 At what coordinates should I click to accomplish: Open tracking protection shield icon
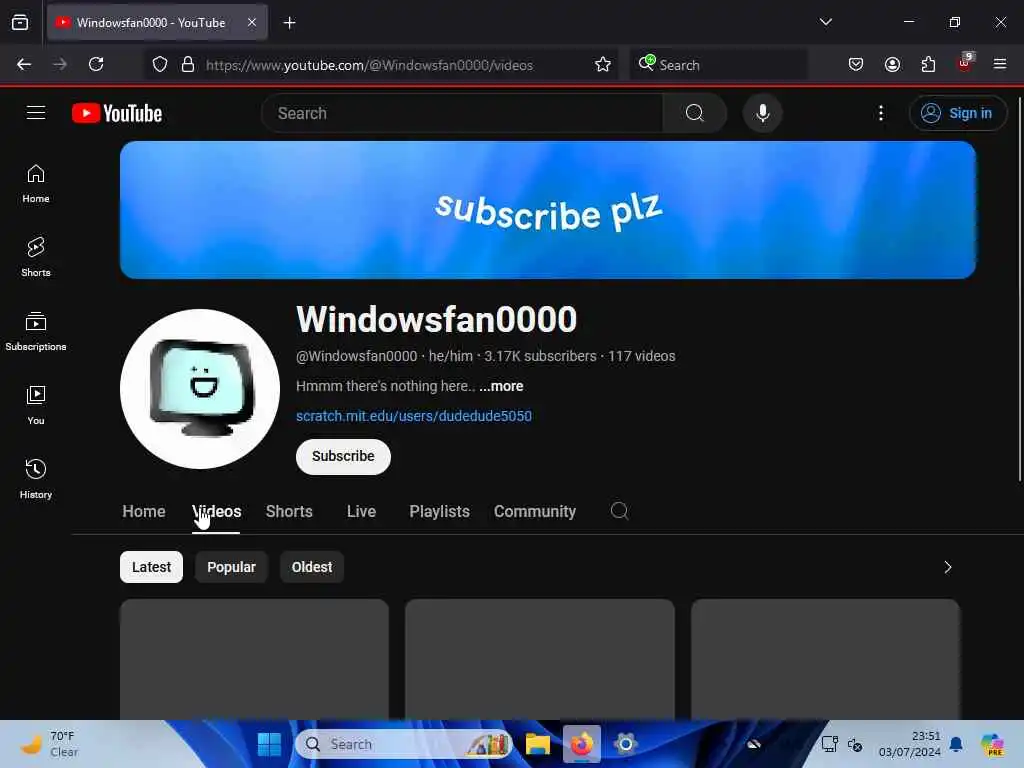point(160,64)
